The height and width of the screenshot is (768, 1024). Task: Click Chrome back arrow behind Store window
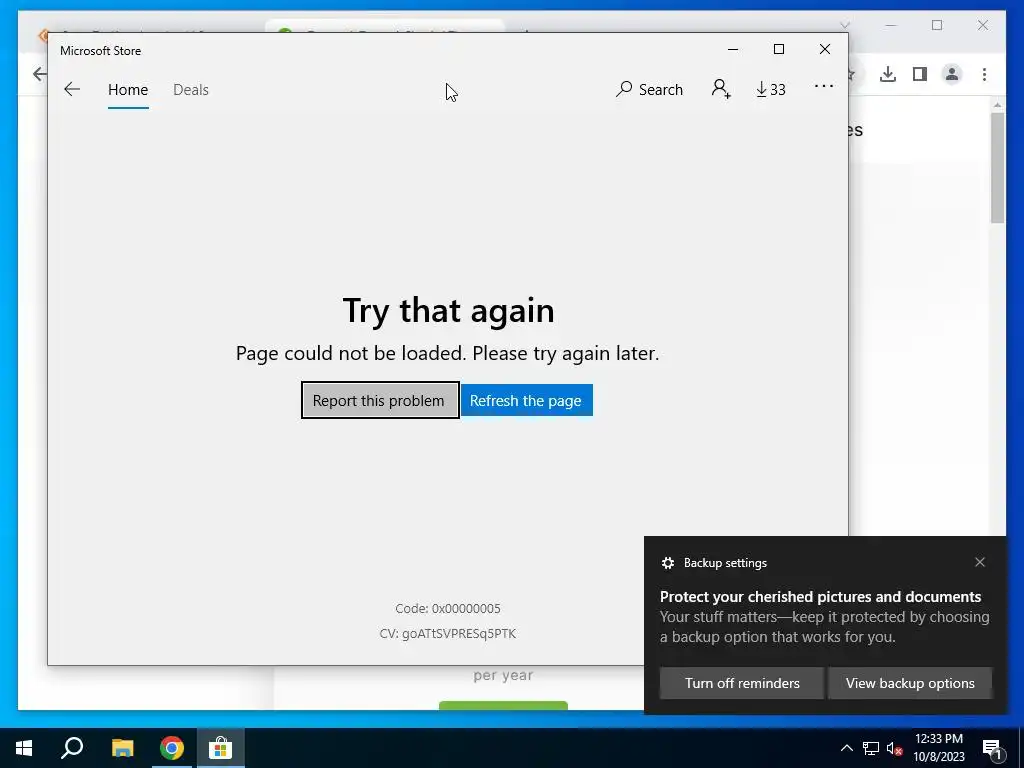39,74
